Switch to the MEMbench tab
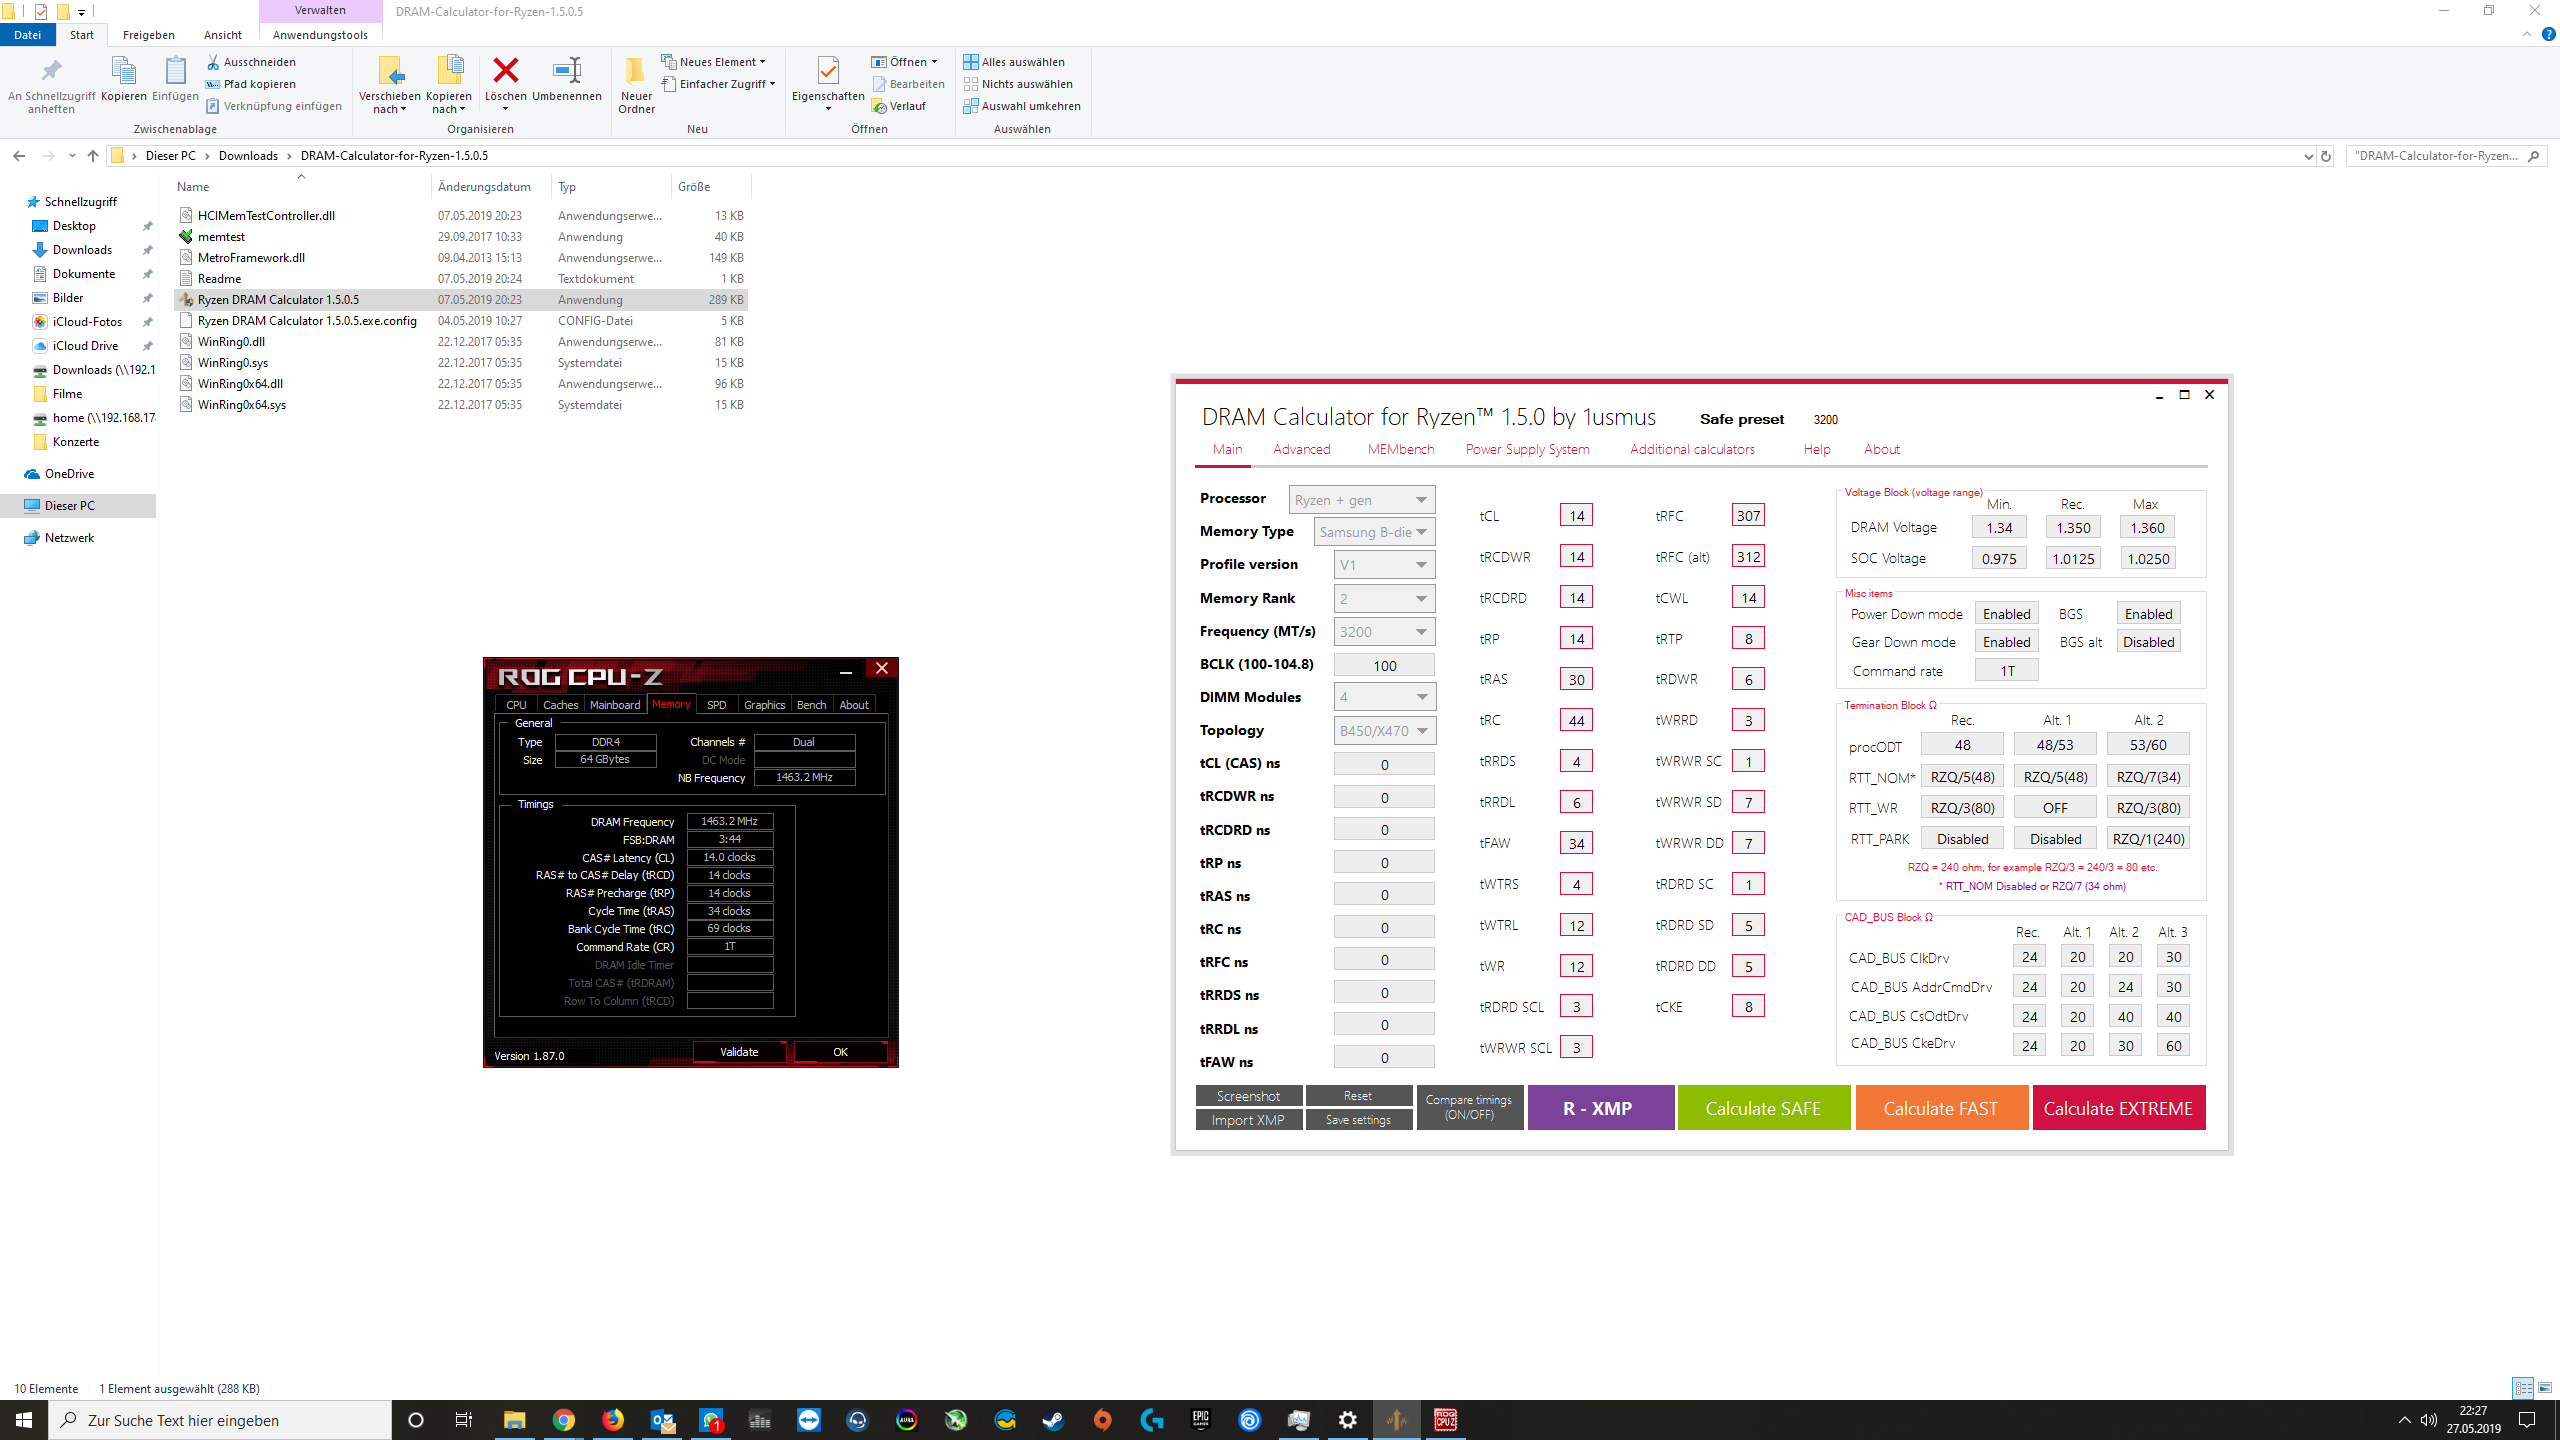 (x=1400, y=449)
